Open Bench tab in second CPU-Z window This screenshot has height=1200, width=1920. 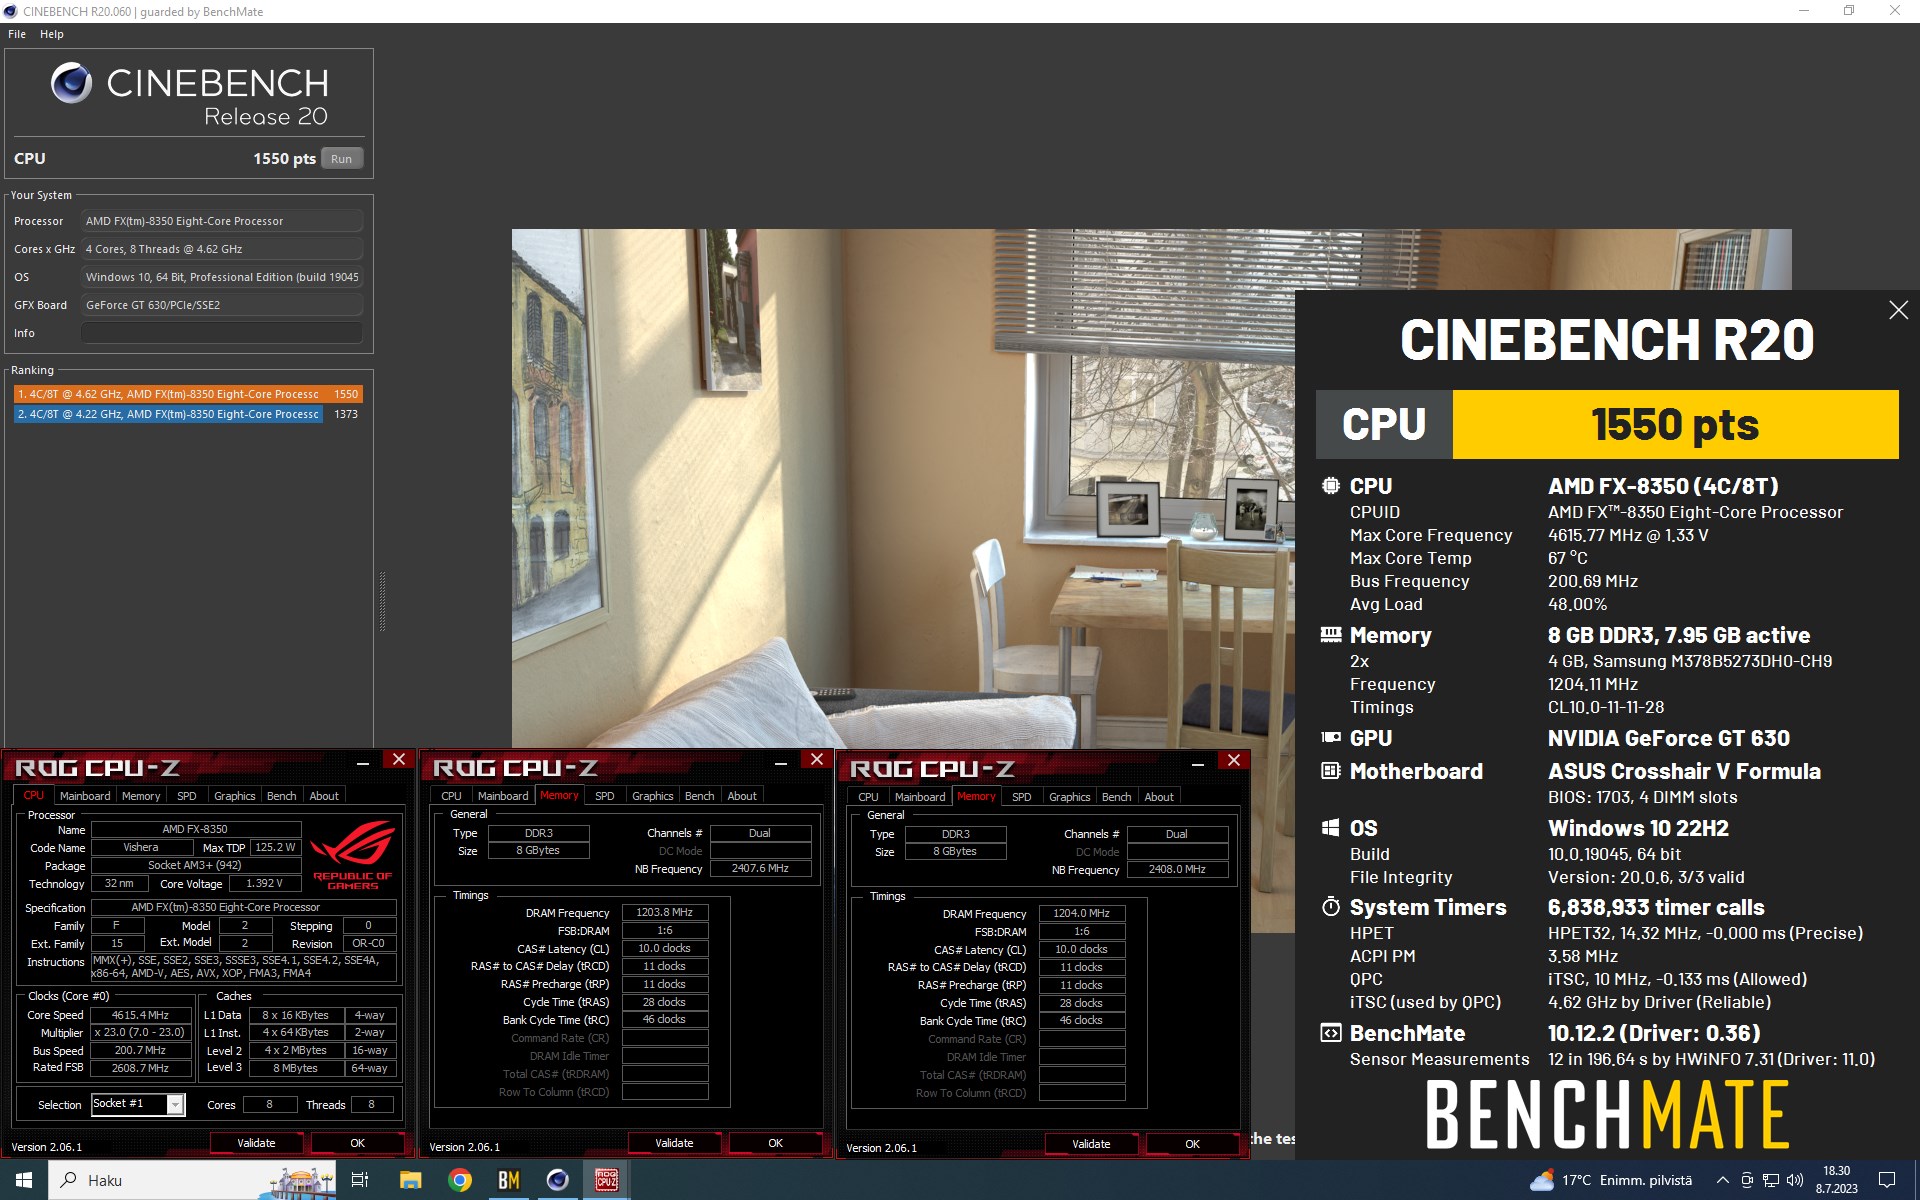(700, 796)
